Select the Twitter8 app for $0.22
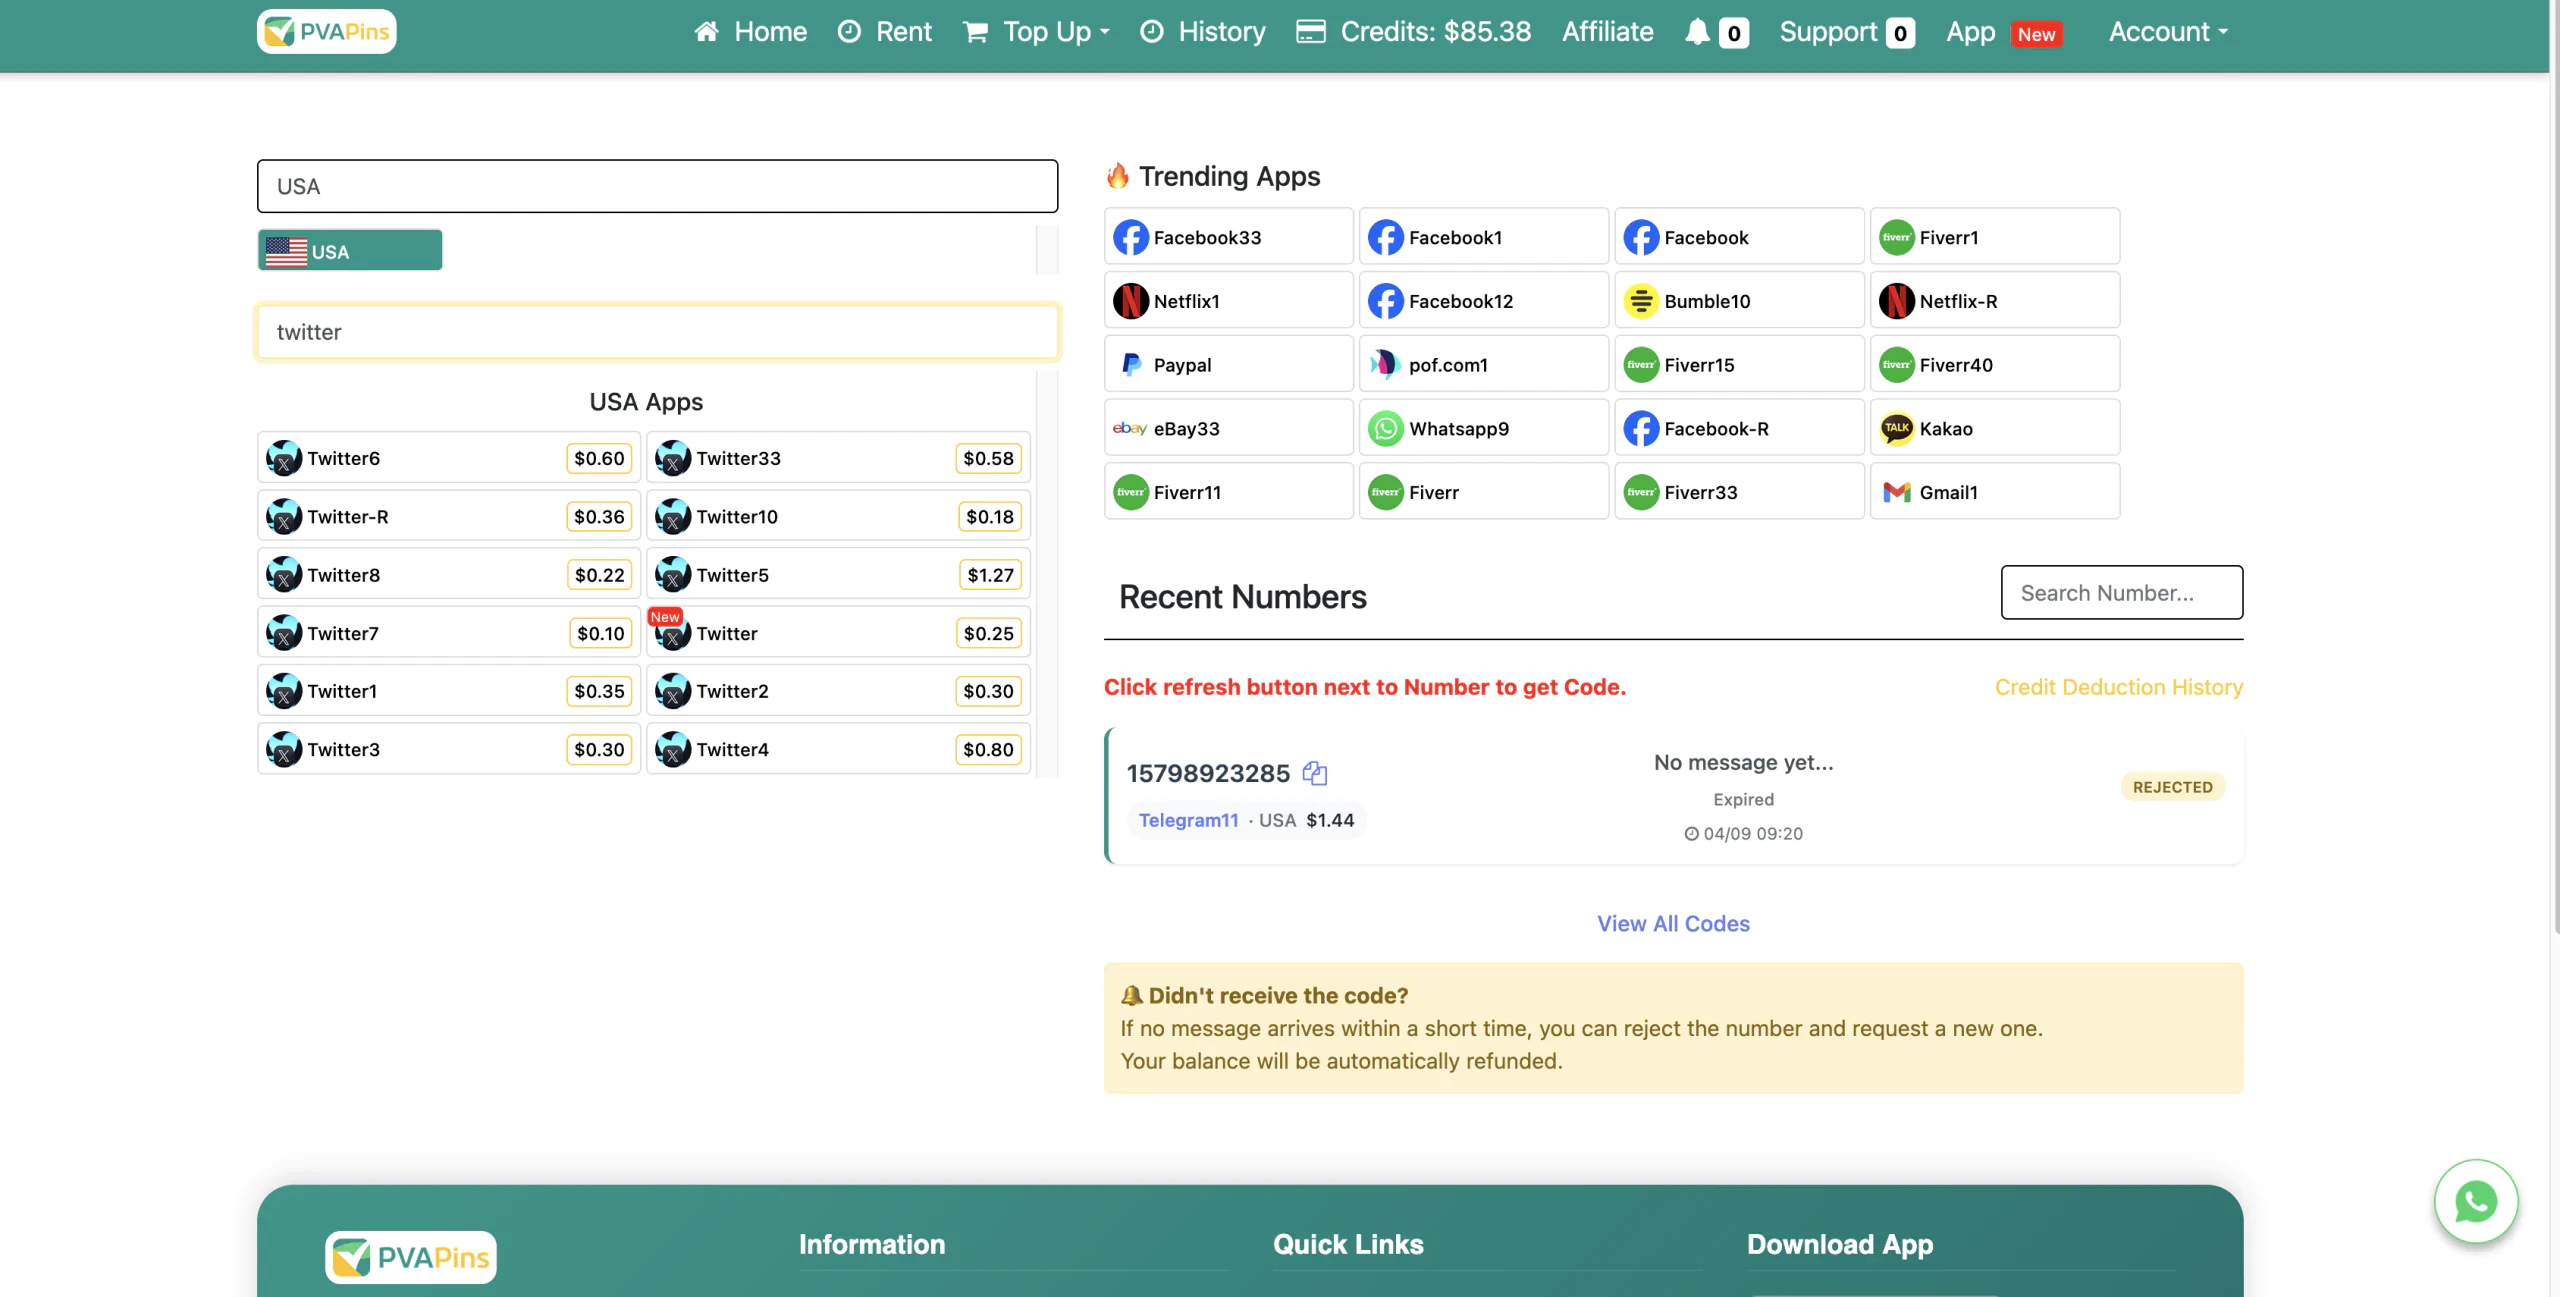Screen dimensions: 2560x1297 coord(448,575)
